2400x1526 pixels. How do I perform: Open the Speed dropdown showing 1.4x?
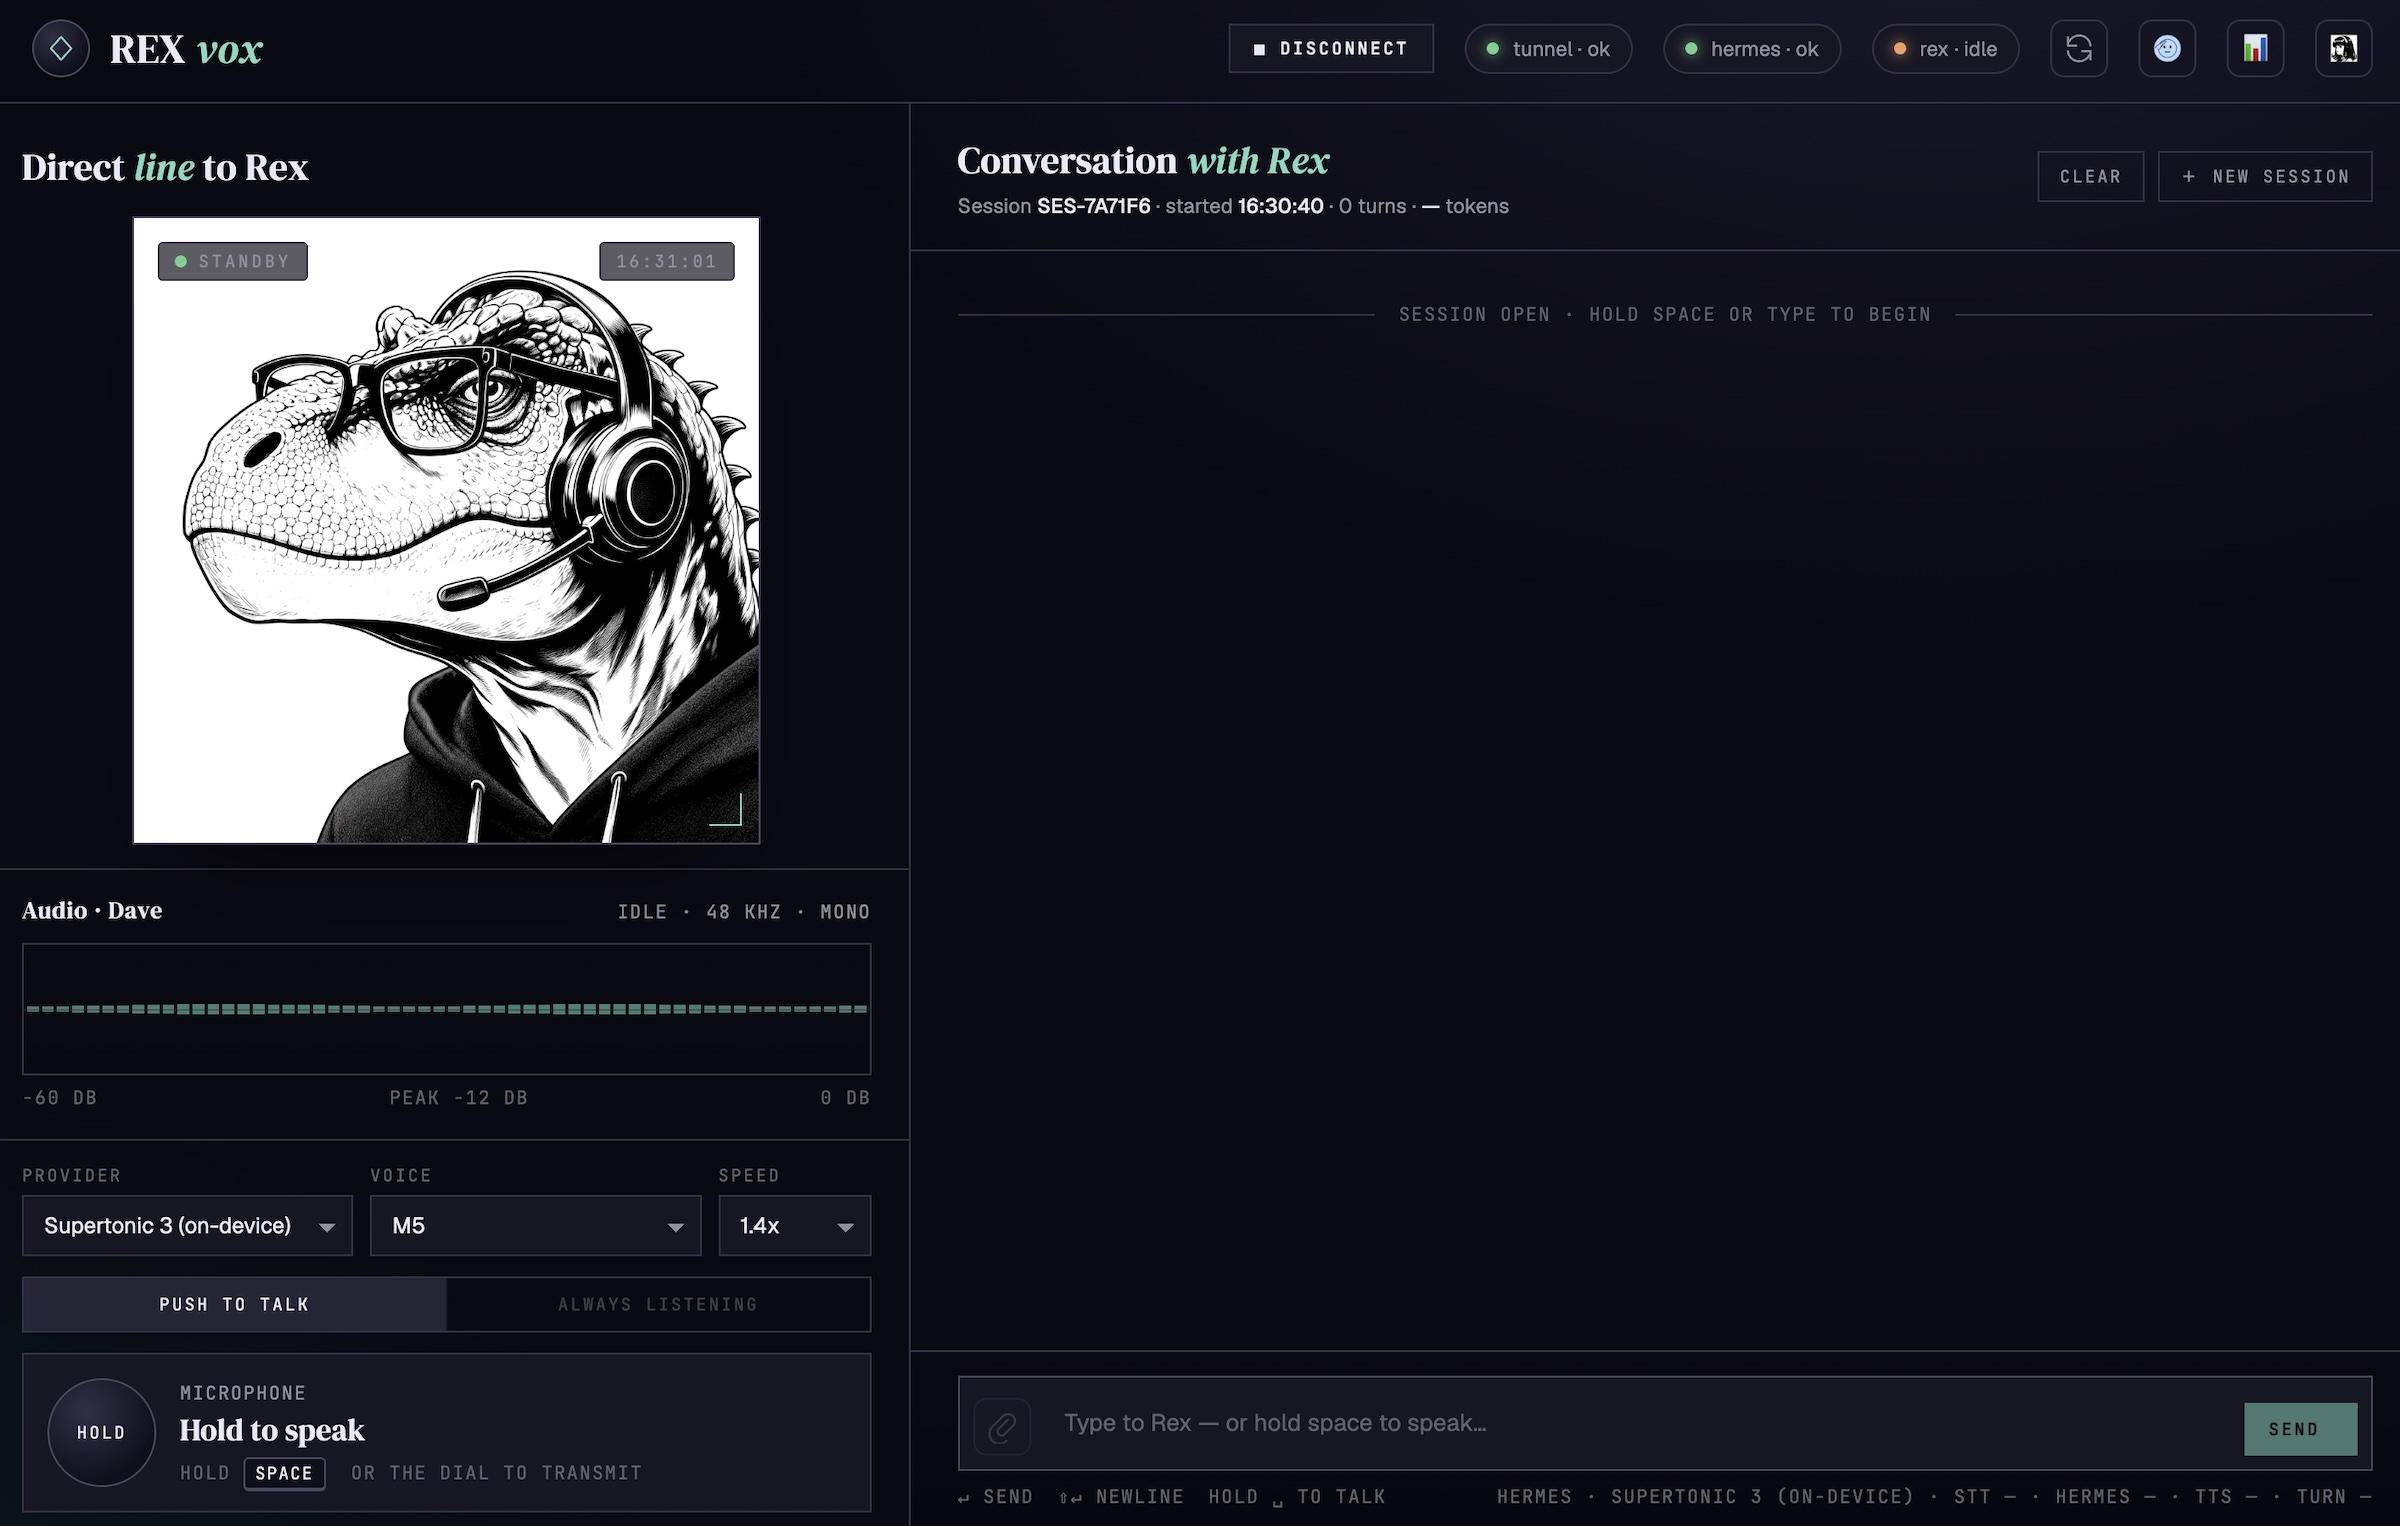(794, 1225)
